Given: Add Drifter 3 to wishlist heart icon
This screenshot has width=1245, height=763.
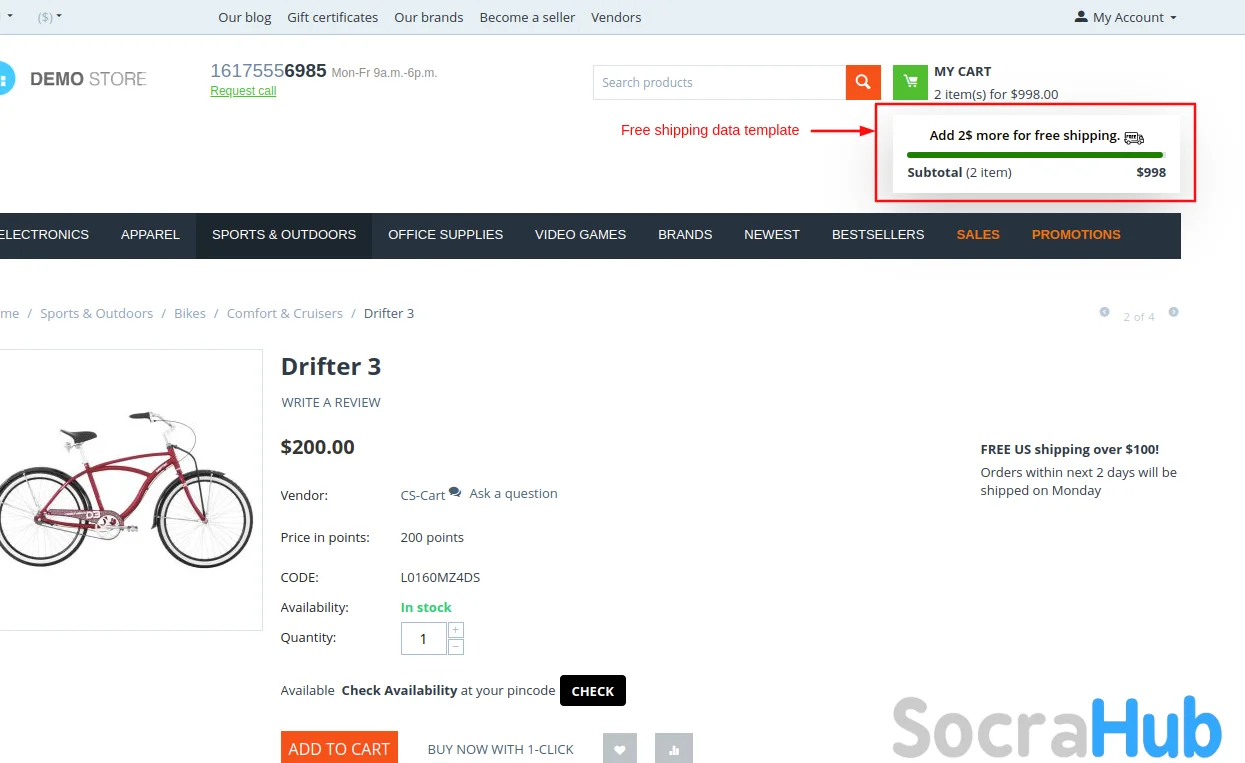Looking at the screenshot, I should click(619, 749).
